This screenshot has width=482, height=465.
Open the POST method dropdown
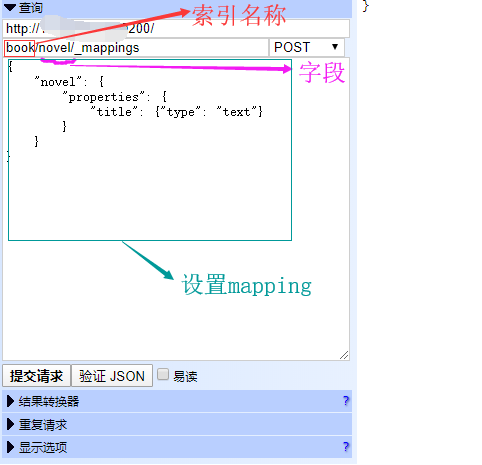pyautogui.click(x=307, y=47)
